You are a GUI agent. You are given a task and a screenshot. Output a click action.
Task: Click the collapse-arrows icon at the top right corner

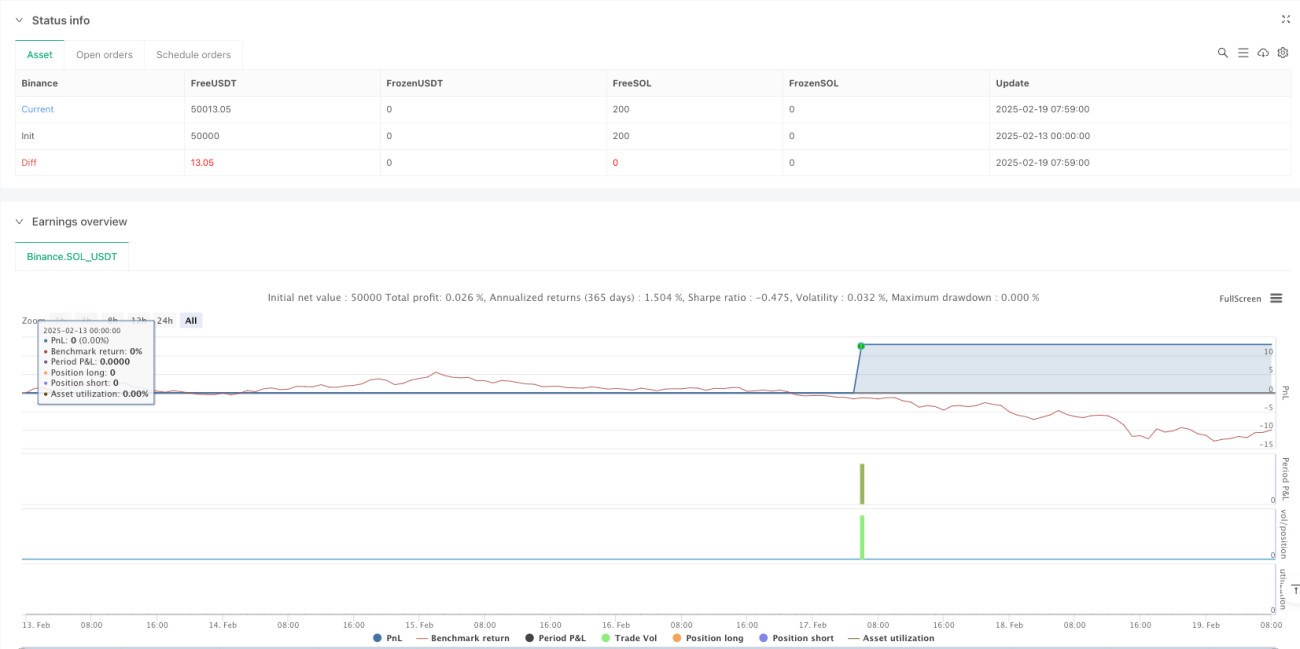tap(1286, 19)
